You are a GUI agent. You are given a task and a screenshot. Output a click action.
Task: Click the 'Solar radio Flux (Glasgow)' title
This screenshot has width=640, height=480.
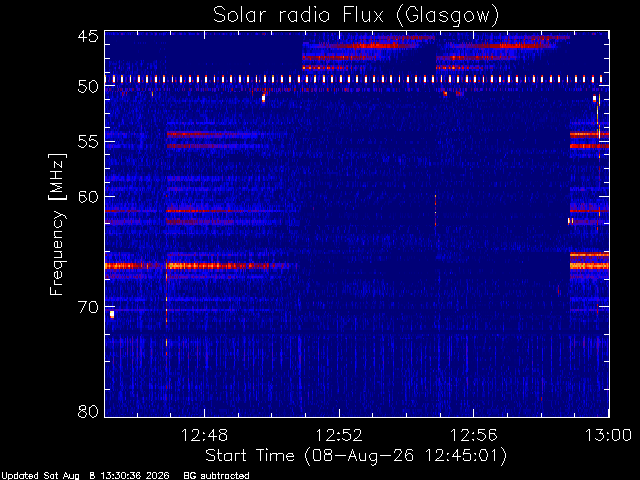coord(356,16)
